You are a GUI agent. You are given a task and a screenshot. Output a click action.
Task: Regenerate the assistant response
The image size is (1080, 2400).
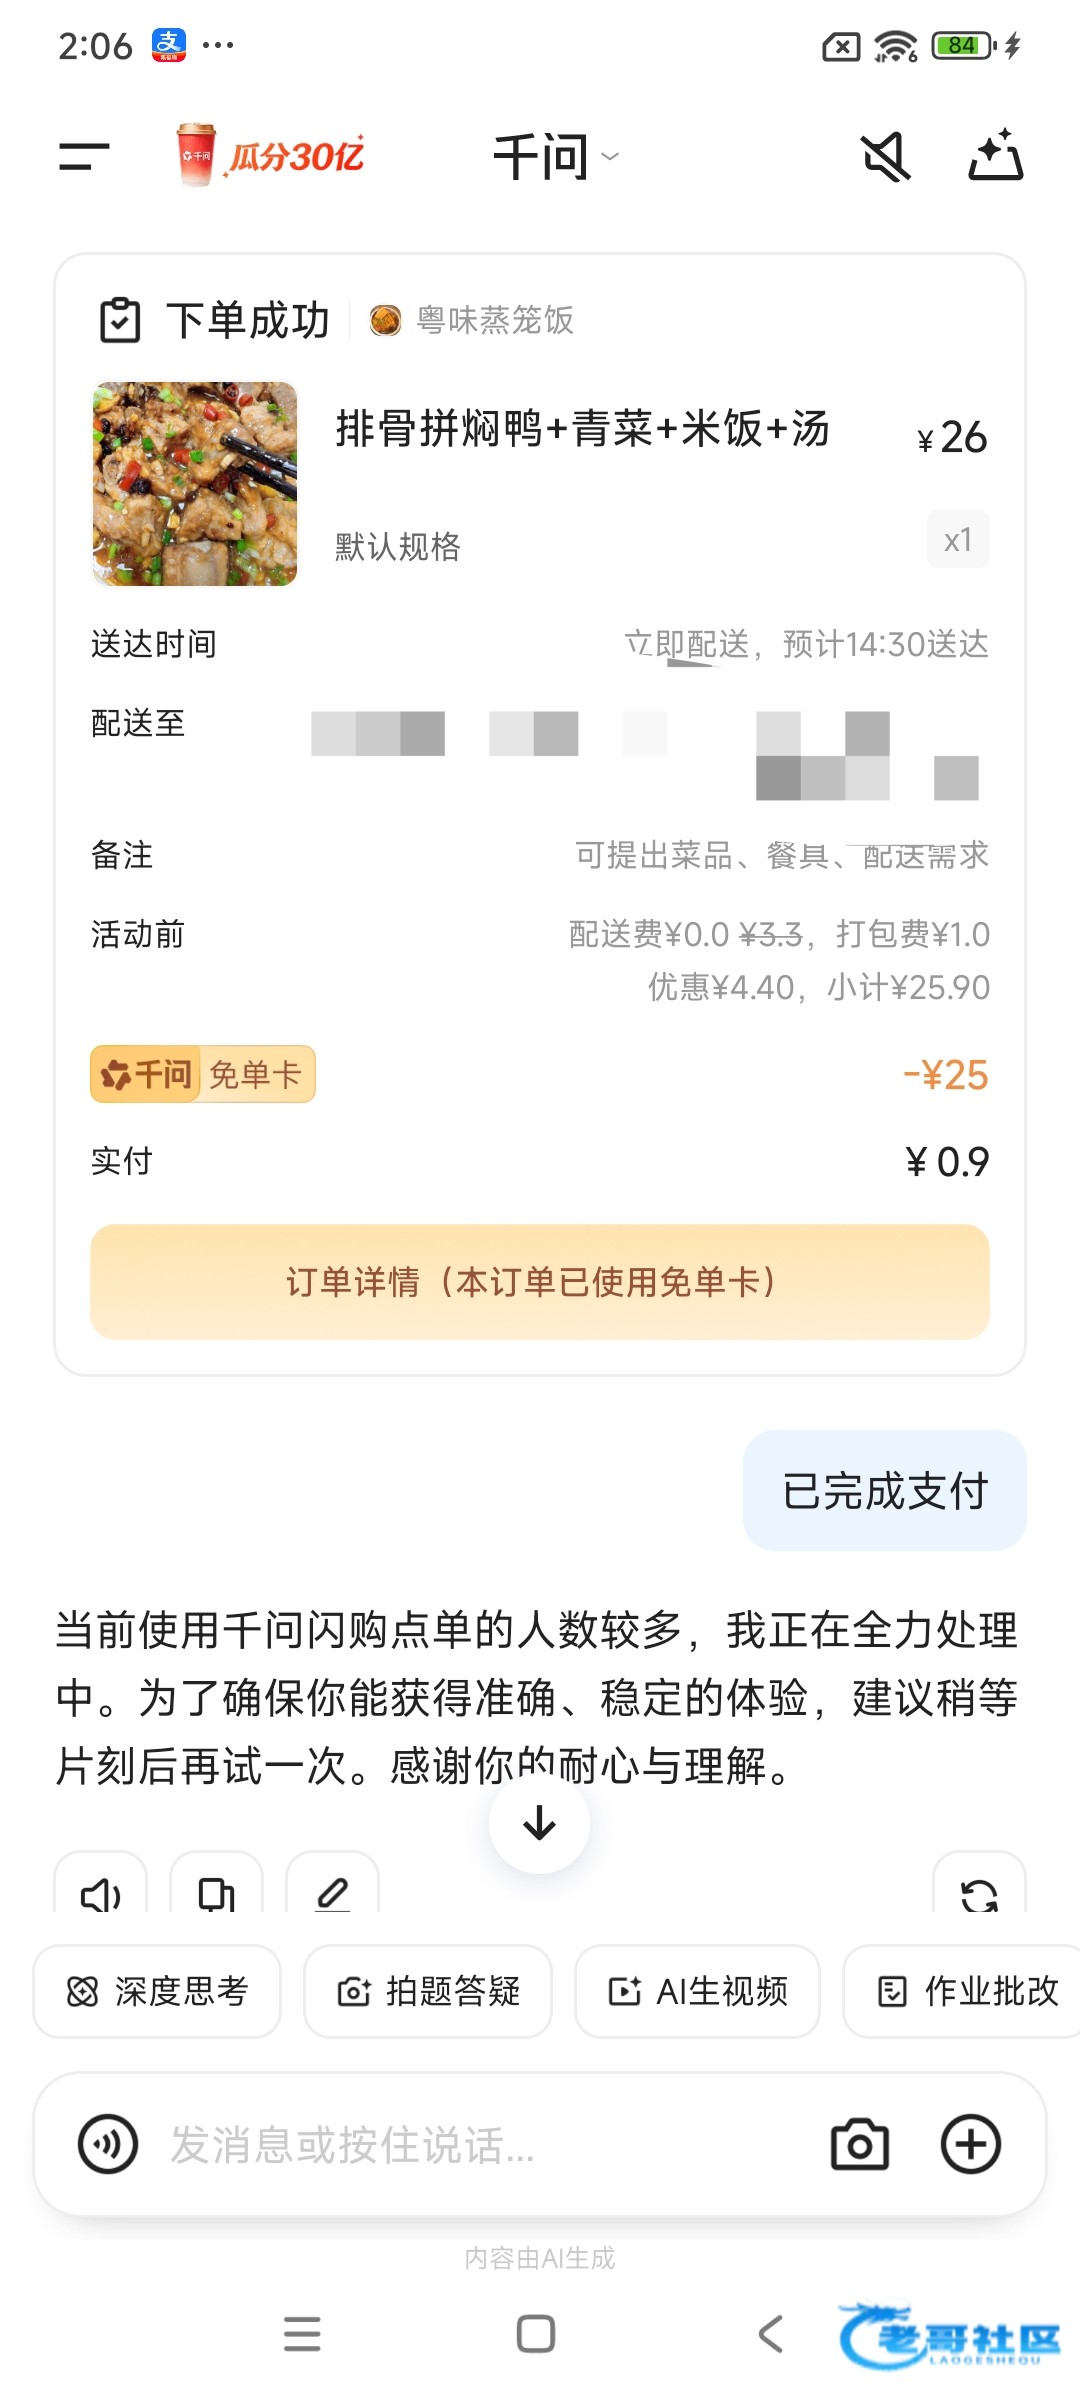(979, 1890)
